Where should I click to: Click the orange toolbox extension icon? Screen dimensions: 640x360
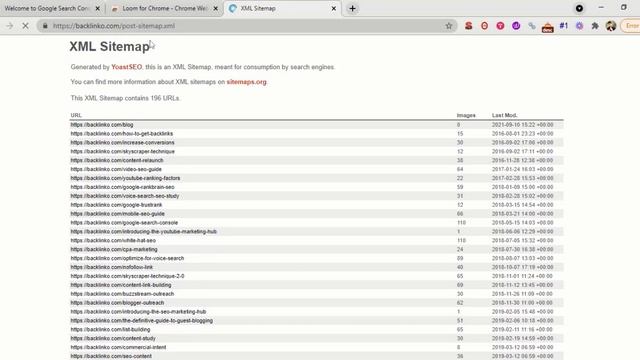click(547, 27)
